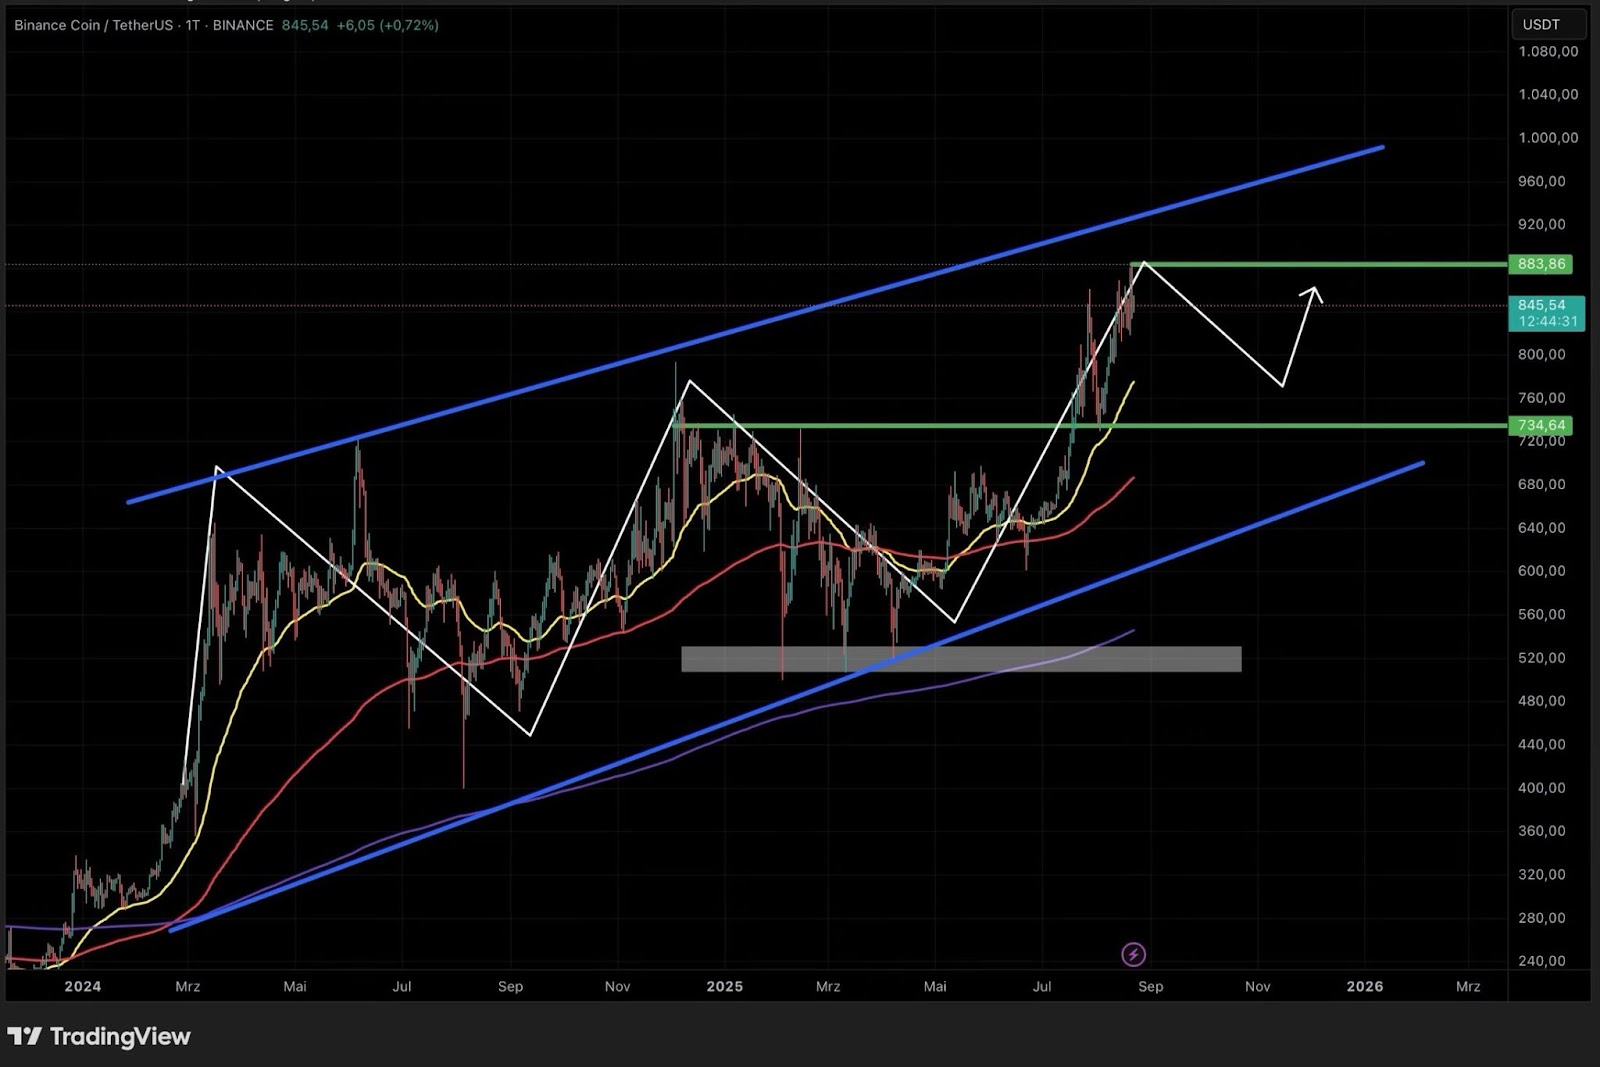Viewport: 1600px width, 1067px height.
Task: Click the 734,64 green price label
Action: click(1541, 425)
